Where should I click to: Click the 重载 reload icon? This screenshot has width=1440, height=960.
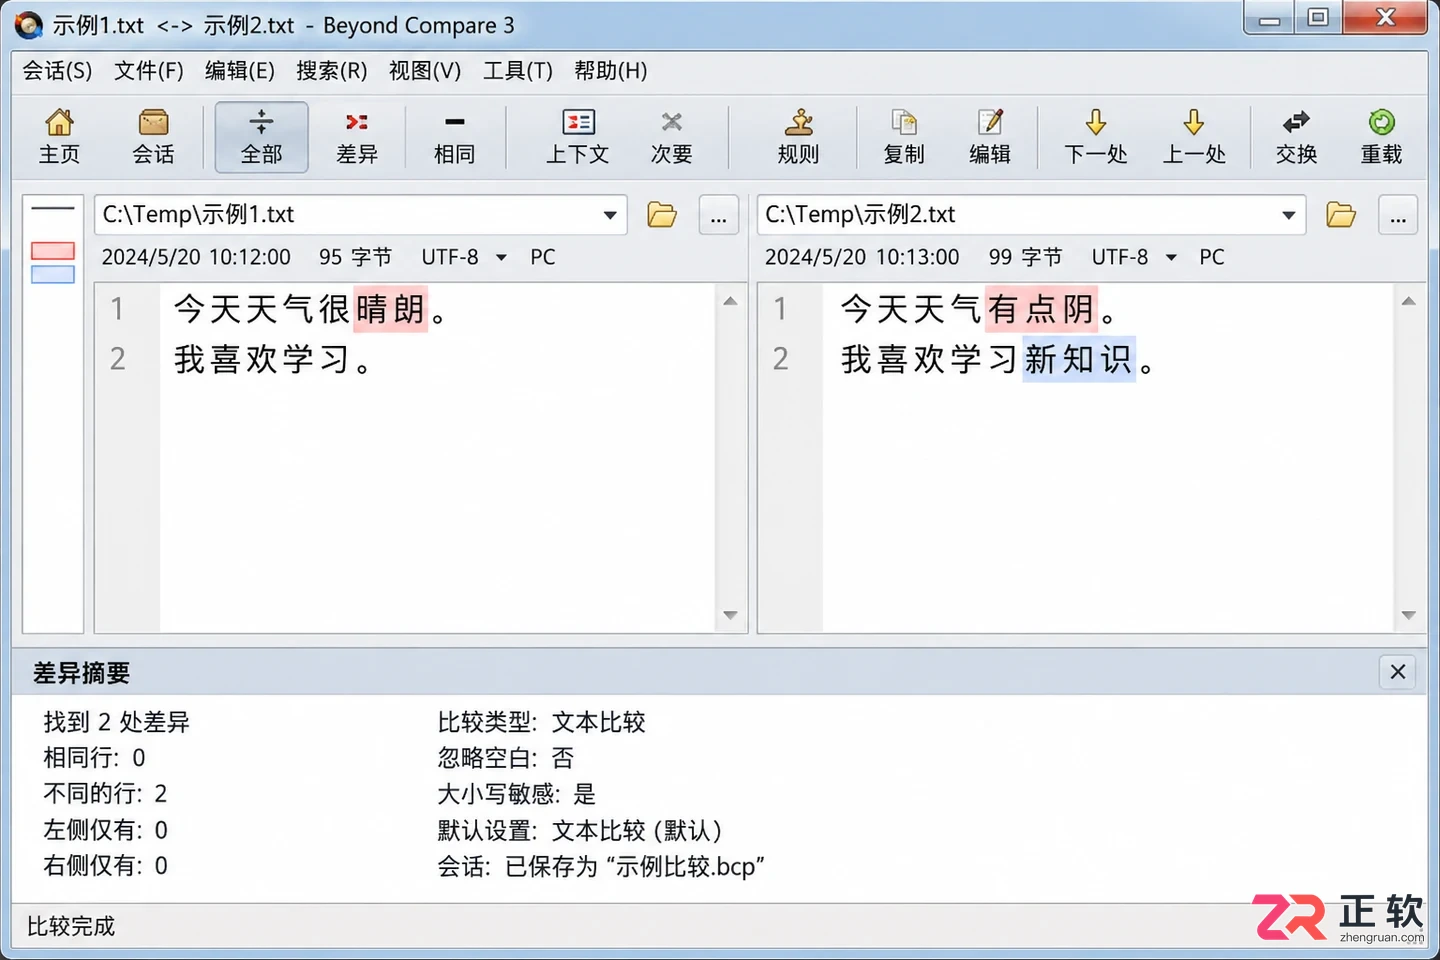coord(1381,137)
